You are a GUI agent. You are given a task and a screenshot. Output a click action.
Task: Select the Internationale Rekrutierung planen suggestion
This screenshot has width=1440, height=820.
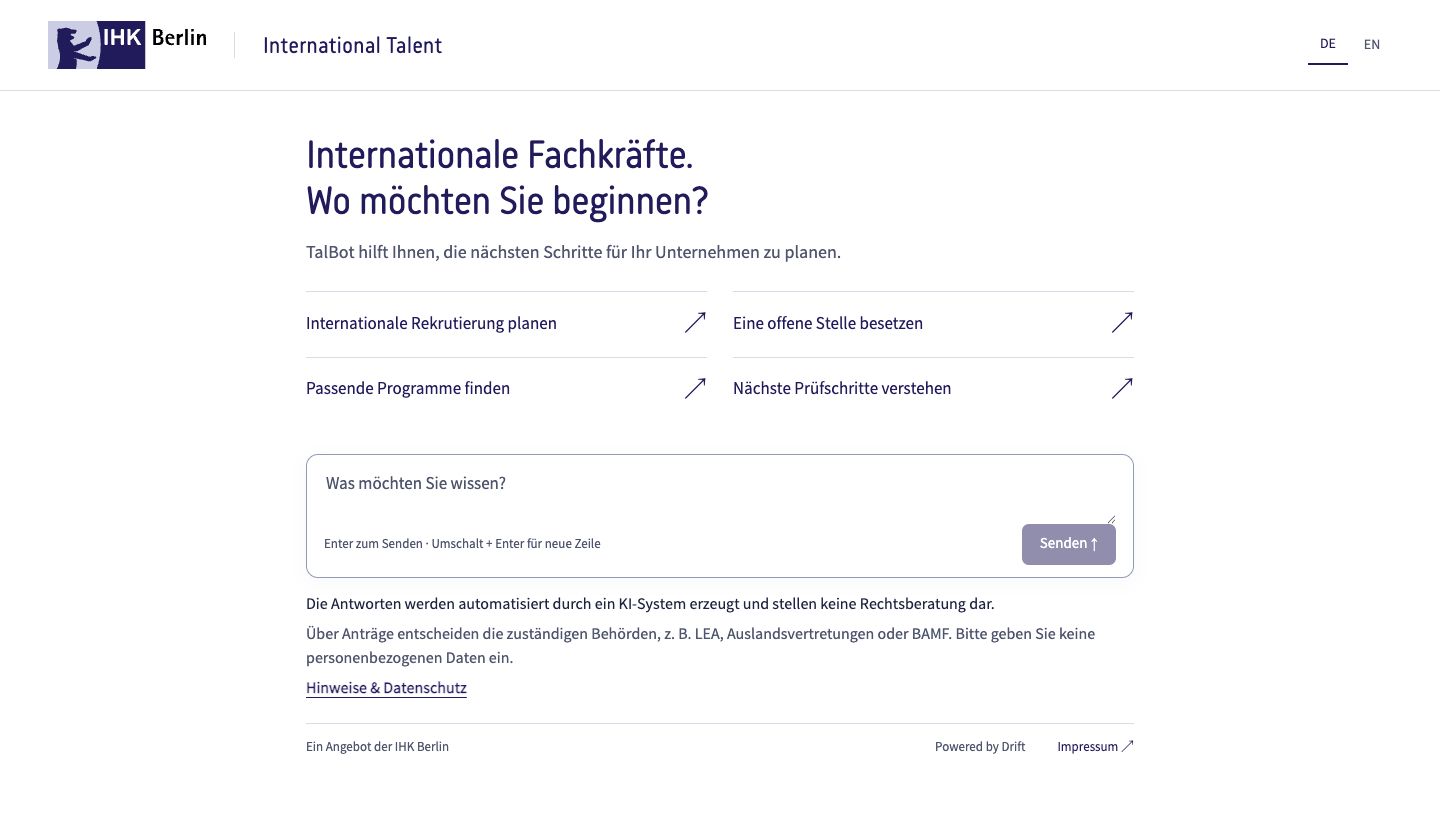click(x=506, y=323)
